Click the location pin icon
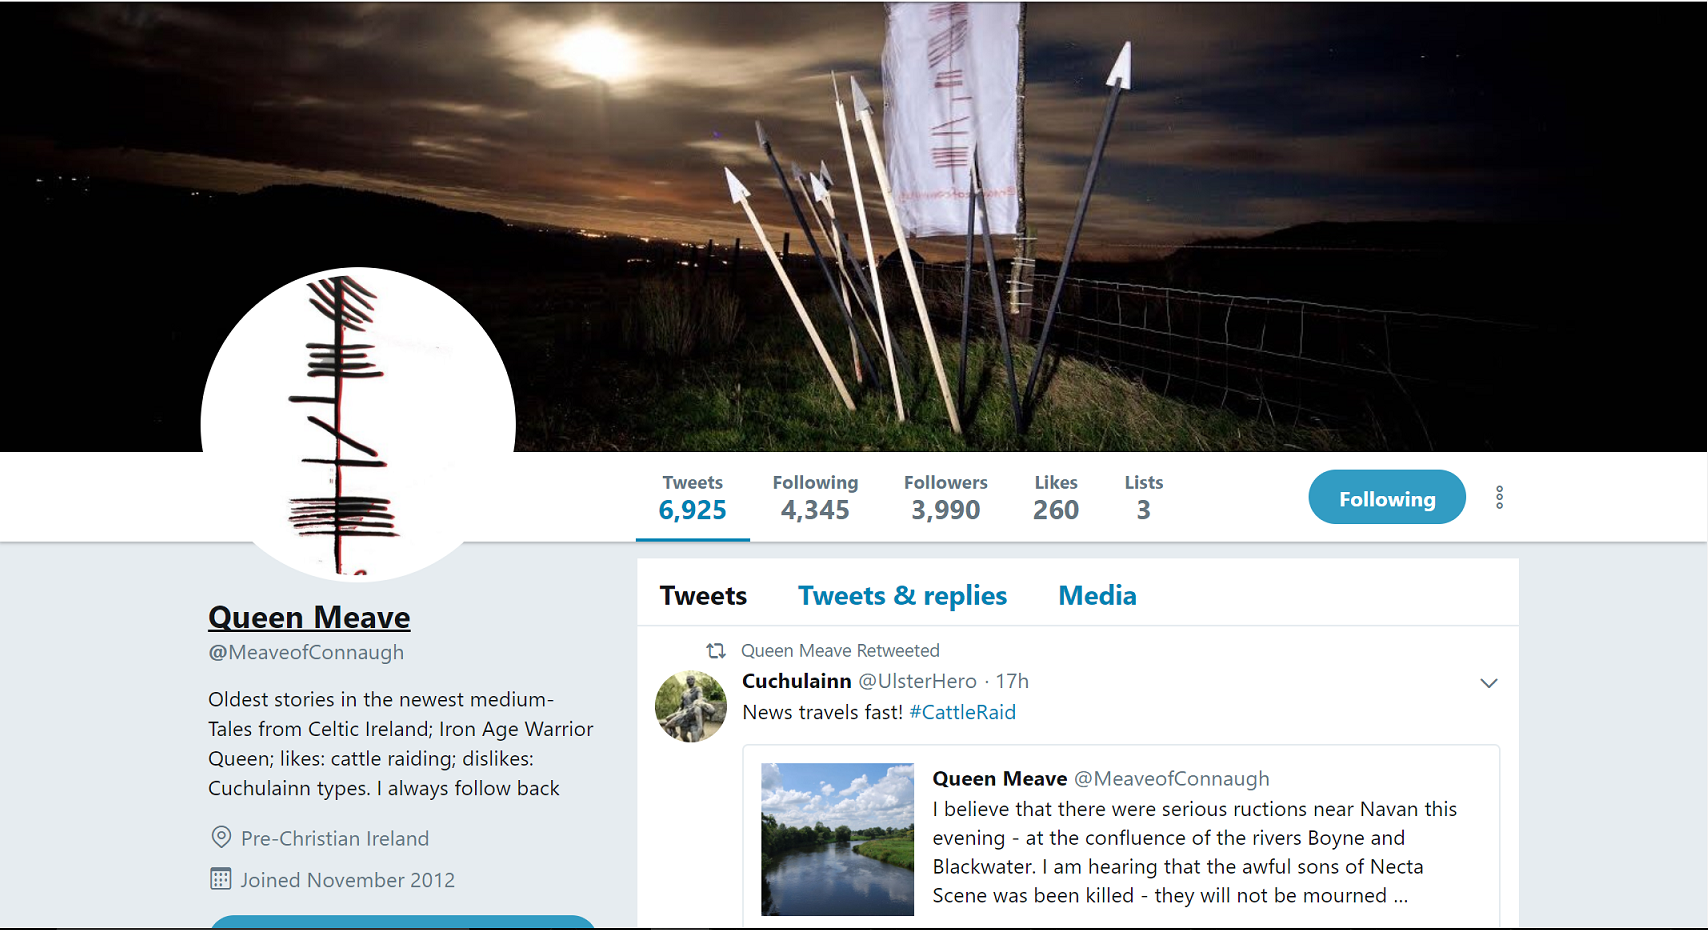The image size is (1708, 930). (x=221, y=837)
